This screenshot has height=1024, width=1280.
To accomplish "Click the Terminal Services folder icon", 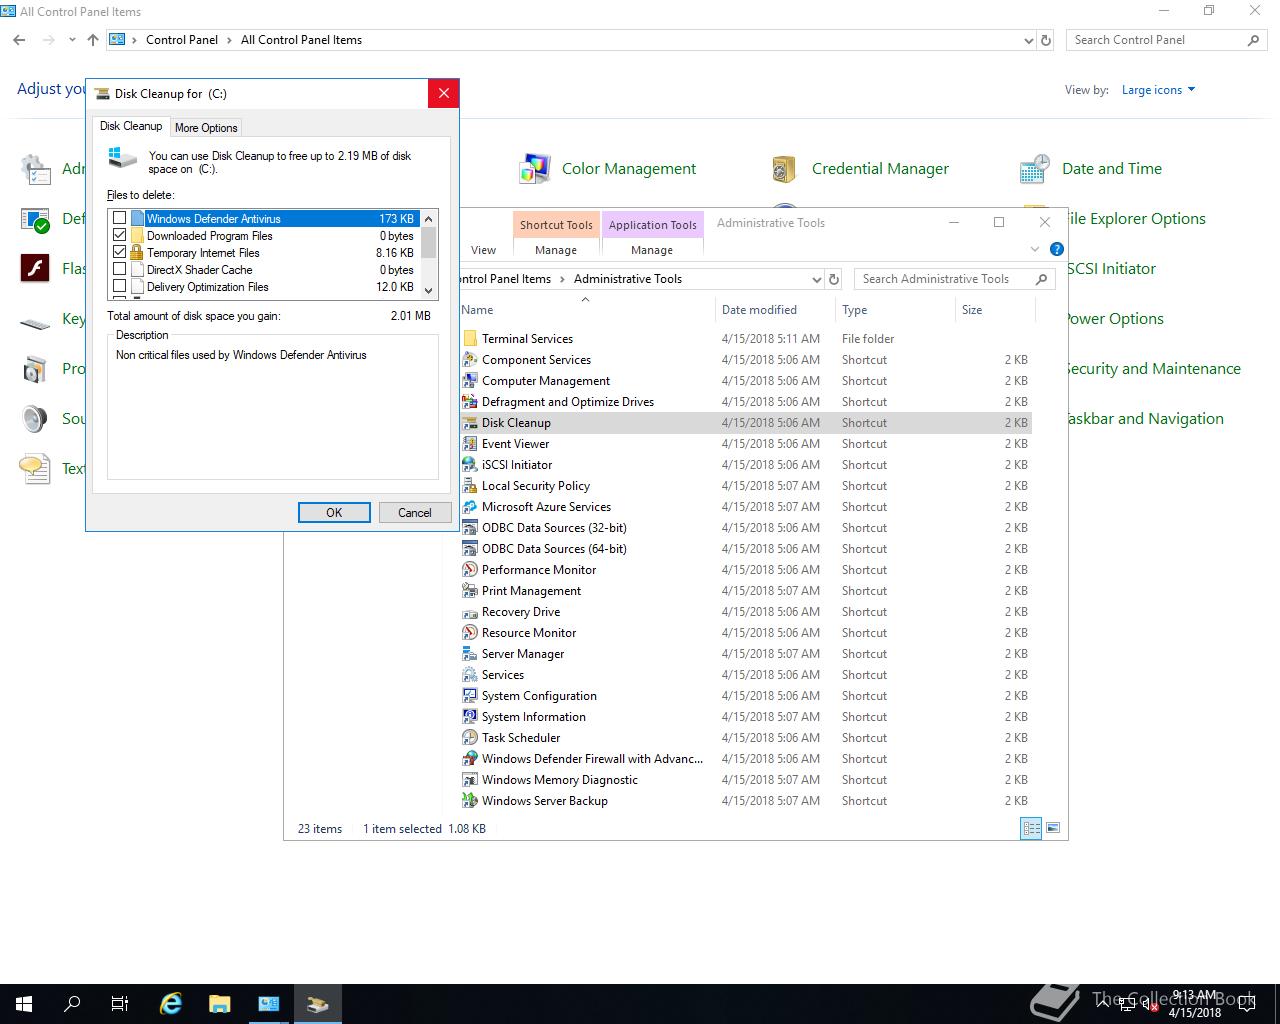I will click(470, 339).
